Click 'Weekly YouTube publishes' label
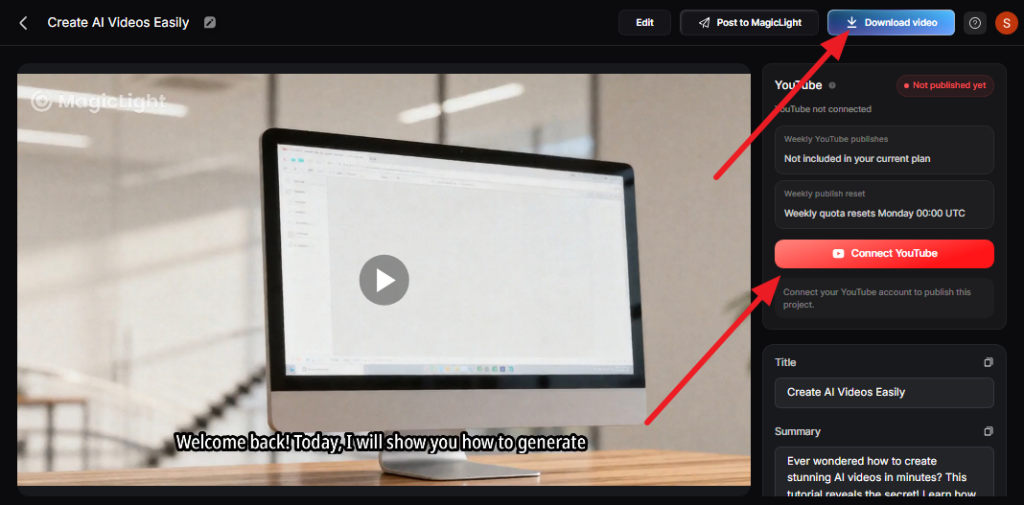Viewport: 1024px width, 505px height. [836, 139]
